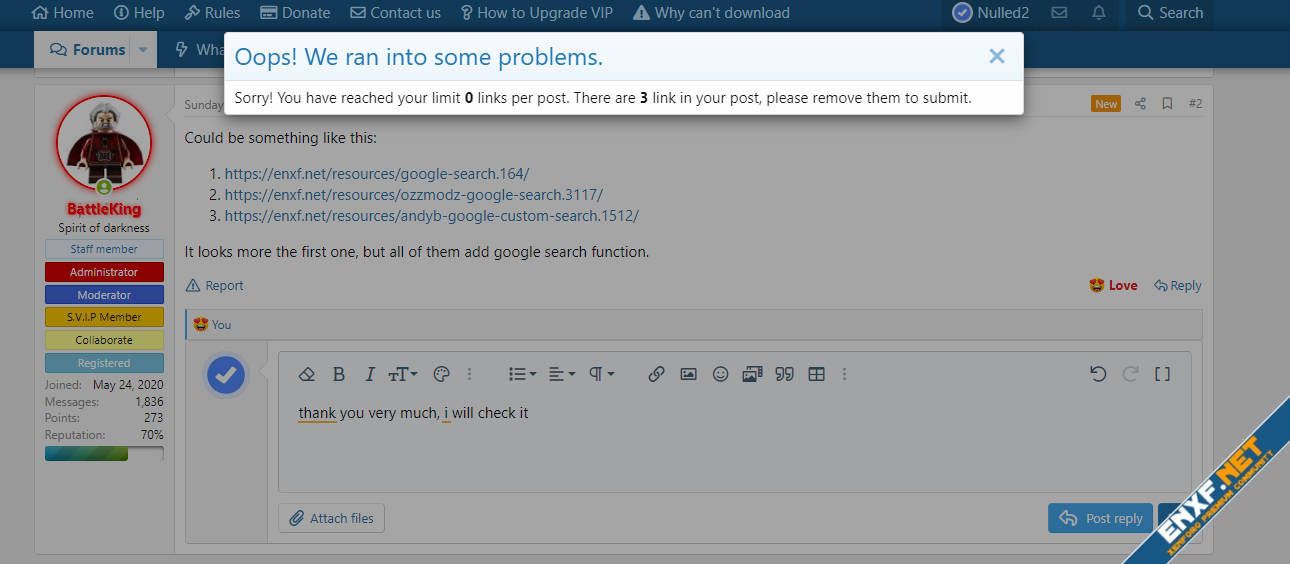
Task: Open the ozzmodz-google-search resource link
Action: [x=414, y=194]
